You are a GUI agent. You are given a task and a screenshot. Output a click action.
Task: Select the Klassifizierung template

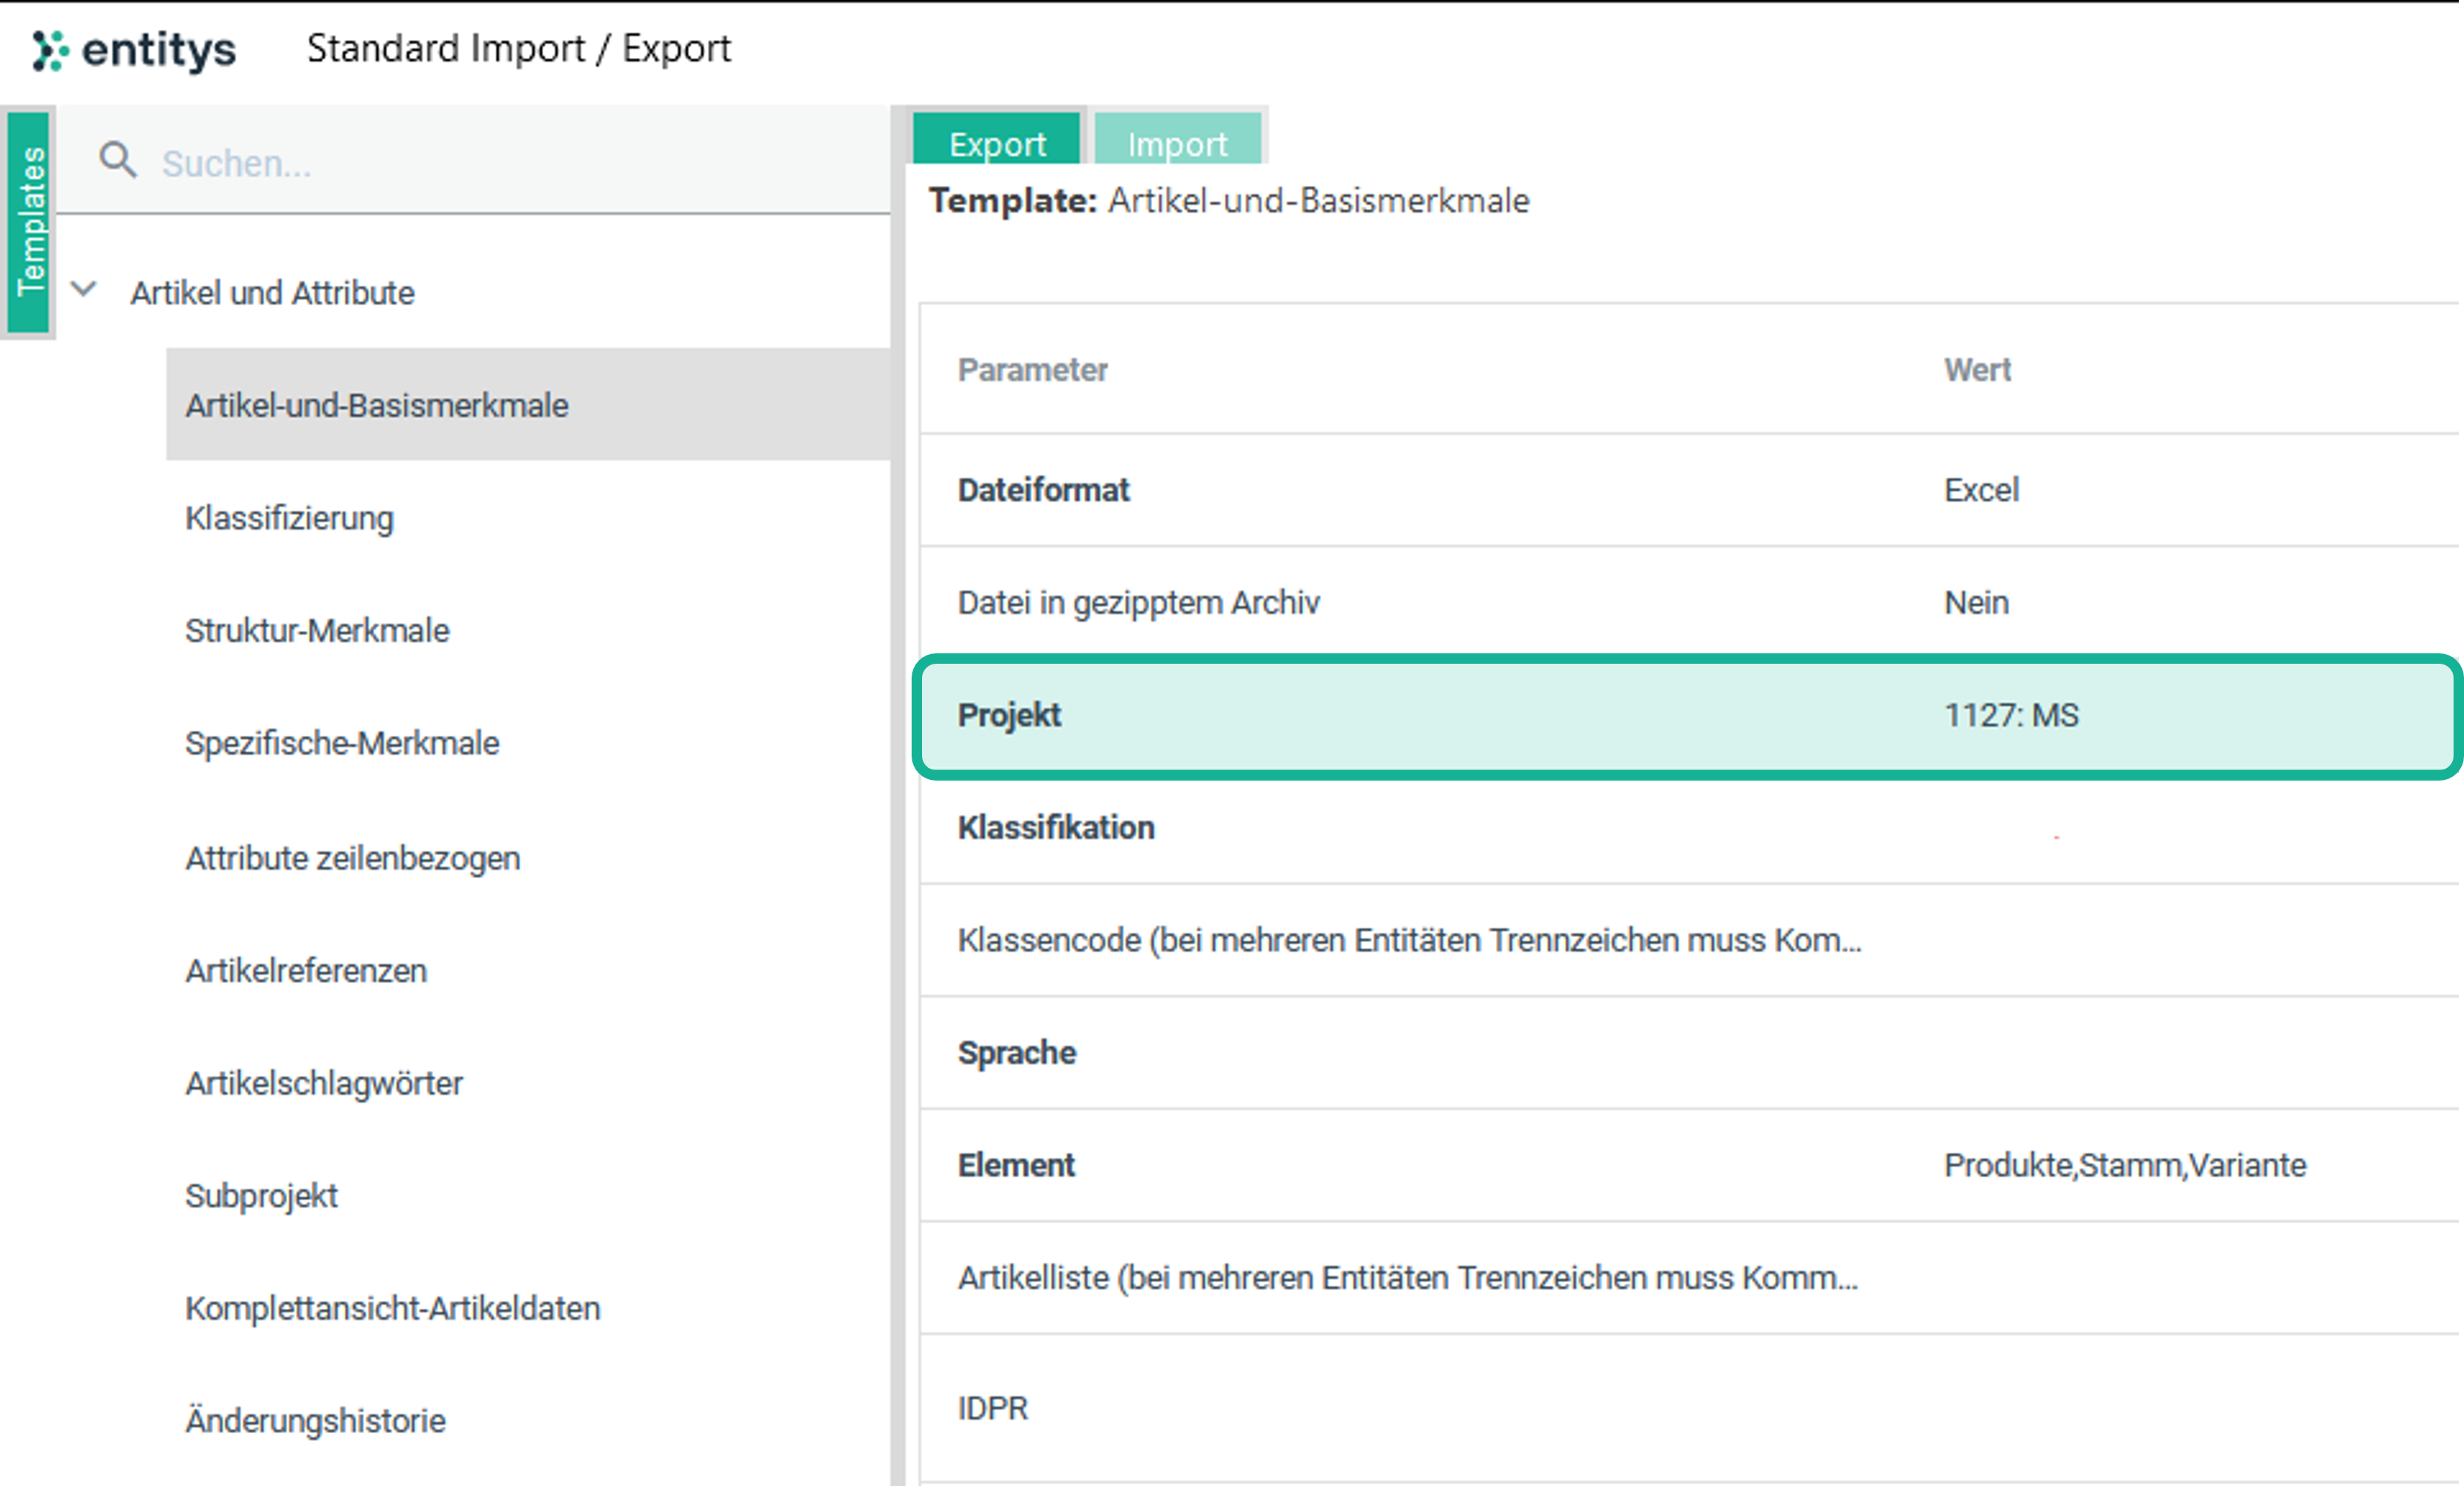[x=528, y=518]
